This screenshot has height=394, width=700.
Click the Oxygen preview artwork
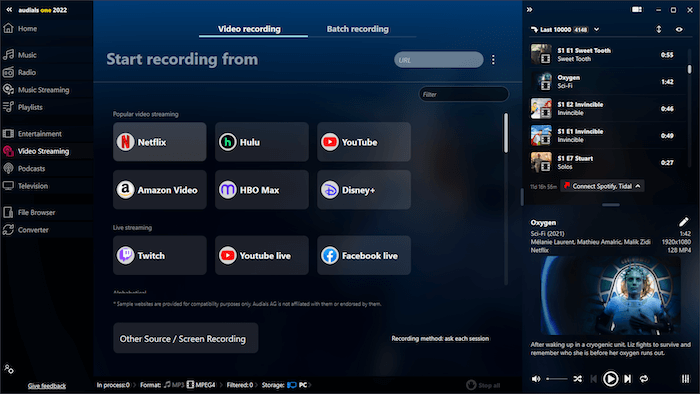click(610, 295)
